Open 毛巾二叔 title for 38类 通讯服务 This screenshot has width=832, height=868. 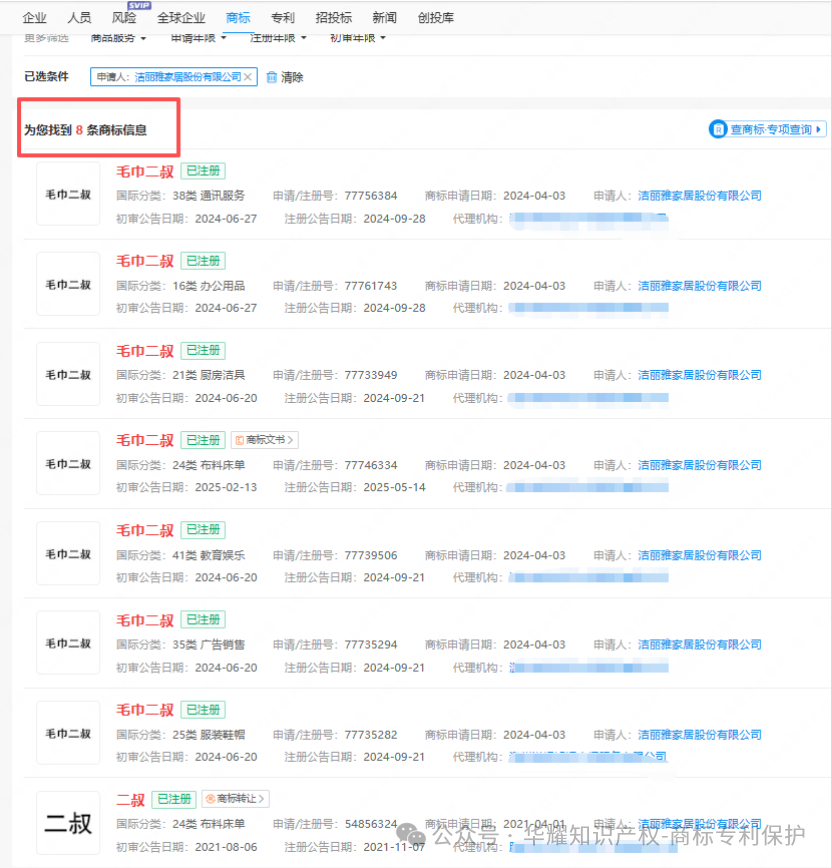[x=145, y=172]
